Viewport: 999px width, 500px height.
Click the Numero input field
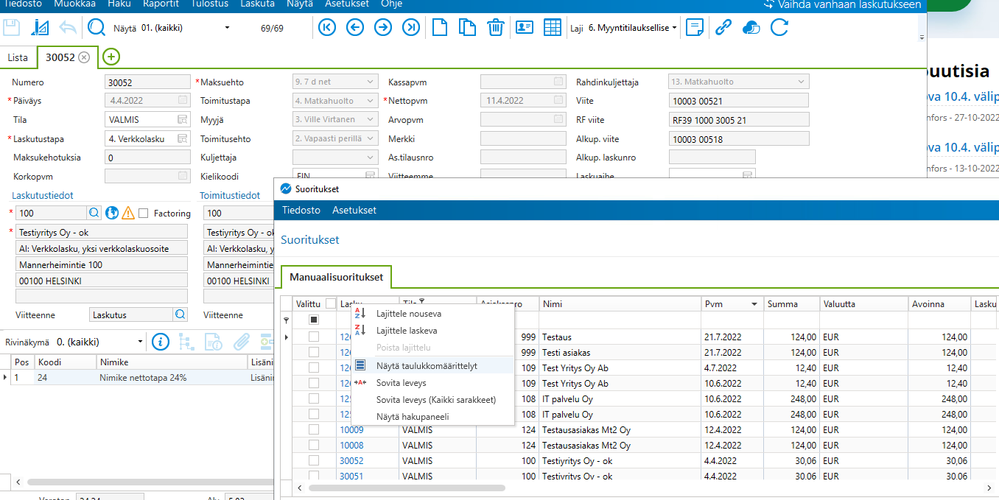[147, 82]
